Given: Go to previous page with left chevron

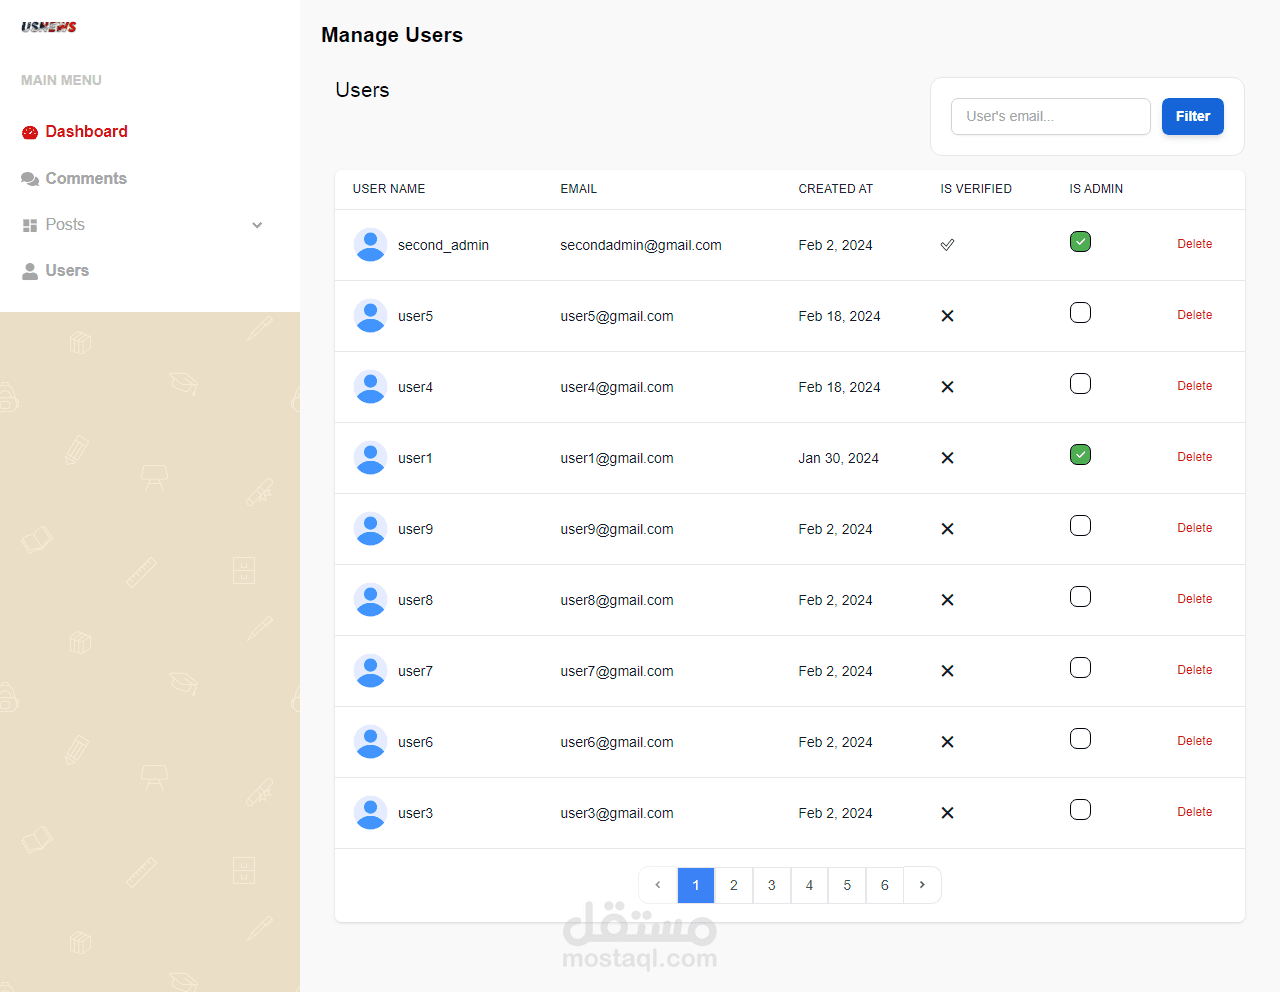Looking at the screenshot, I should [x=658, y=885].
